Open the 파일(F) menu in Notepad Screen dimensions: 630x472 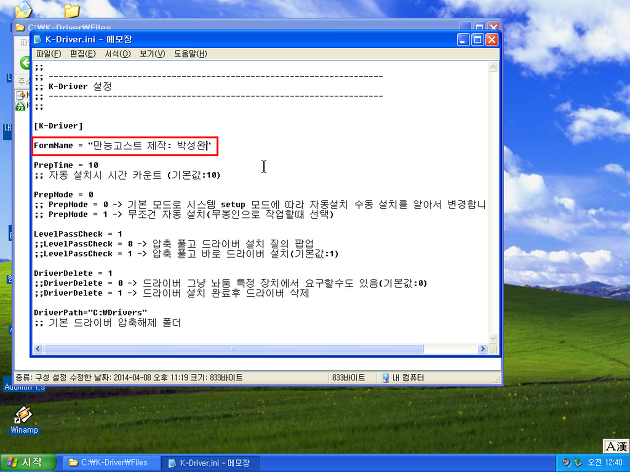pos(48,53)
